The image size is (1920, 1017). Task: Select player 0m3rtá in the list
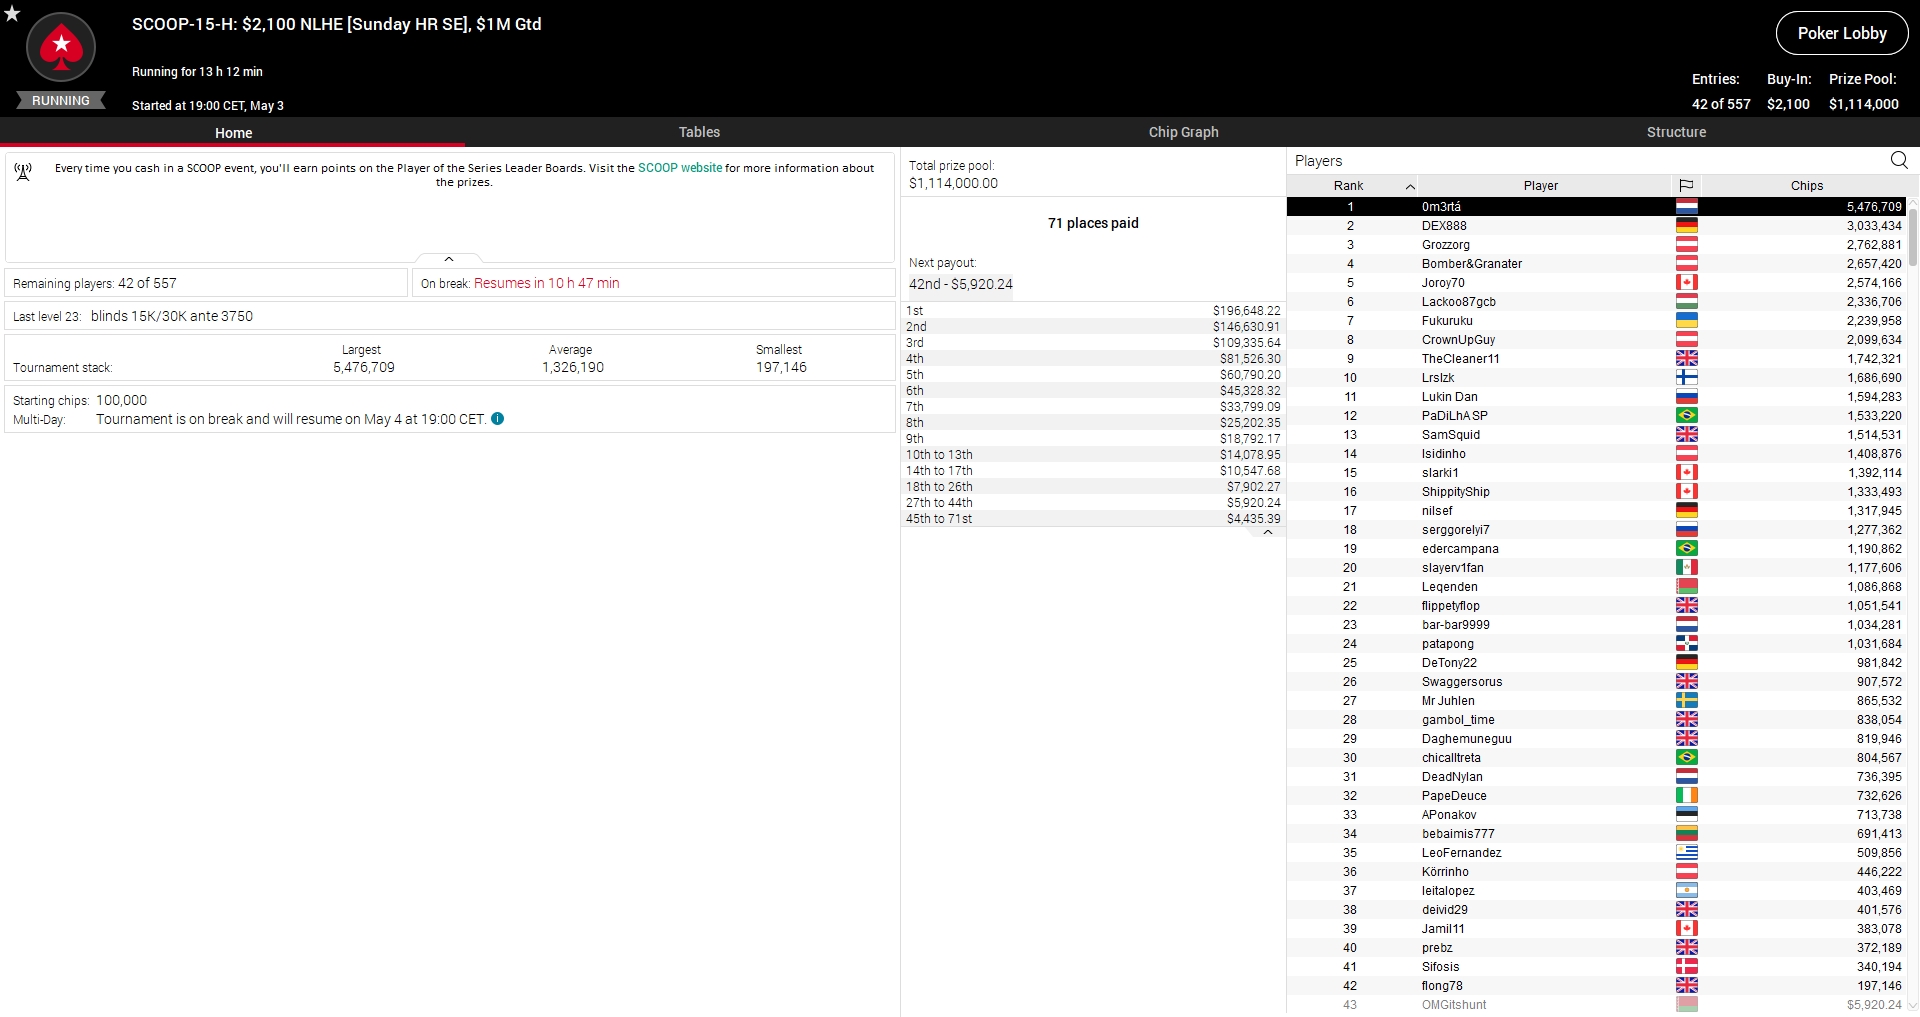pyautogui.click(x=1596, y=207)
